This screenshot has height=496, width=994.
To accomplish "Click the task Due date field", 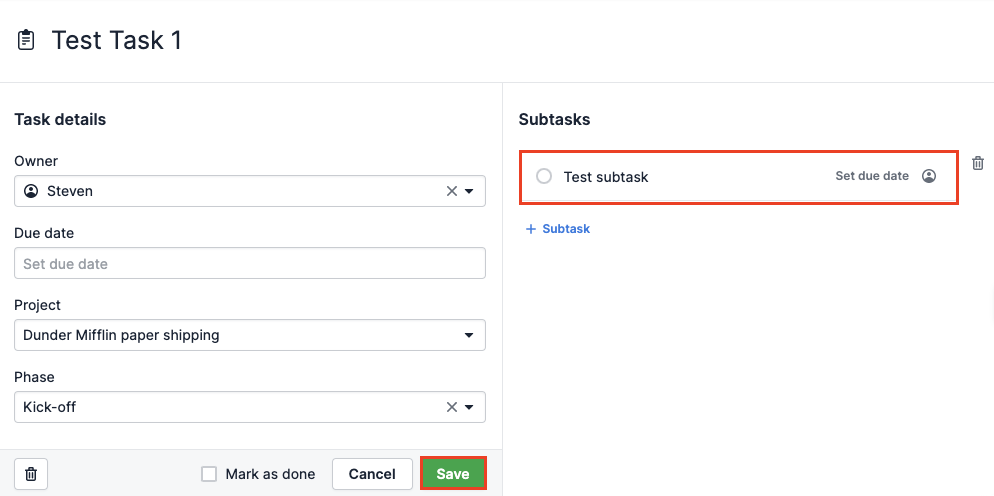I will 250,263.
